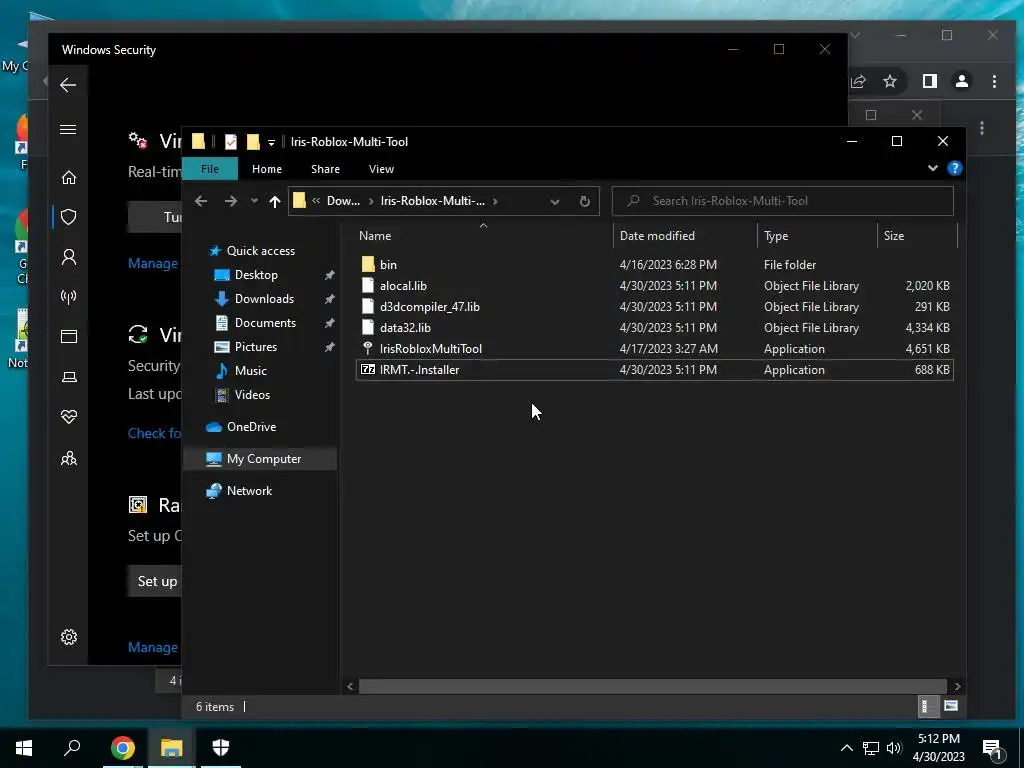
Task: Open Pictures in navigation pane
Action: tap(255, 347)
